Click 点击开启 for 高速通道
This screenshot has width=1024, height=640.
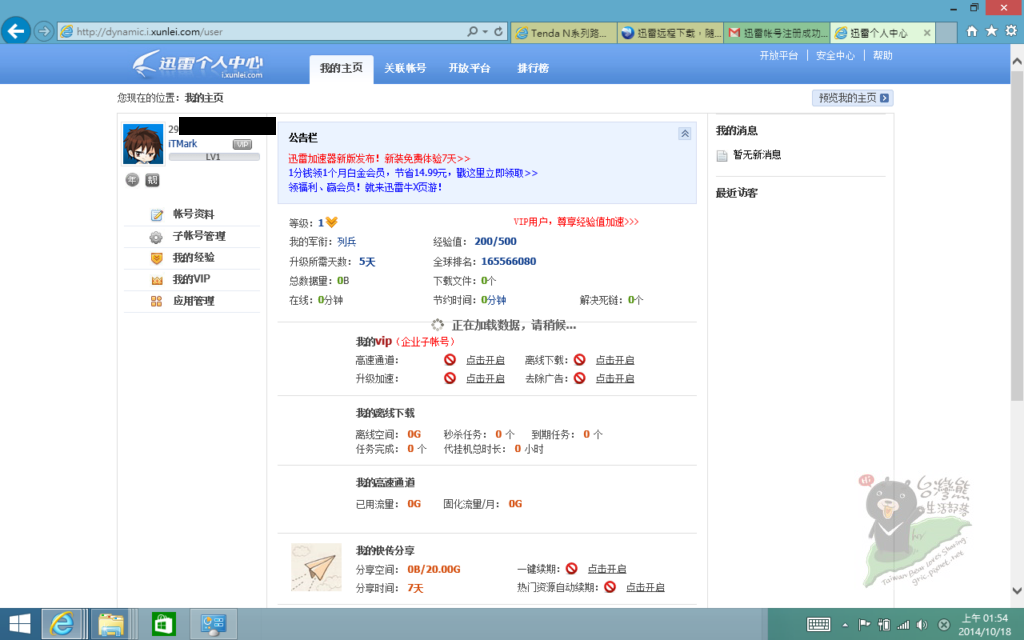tap(485, 360)
